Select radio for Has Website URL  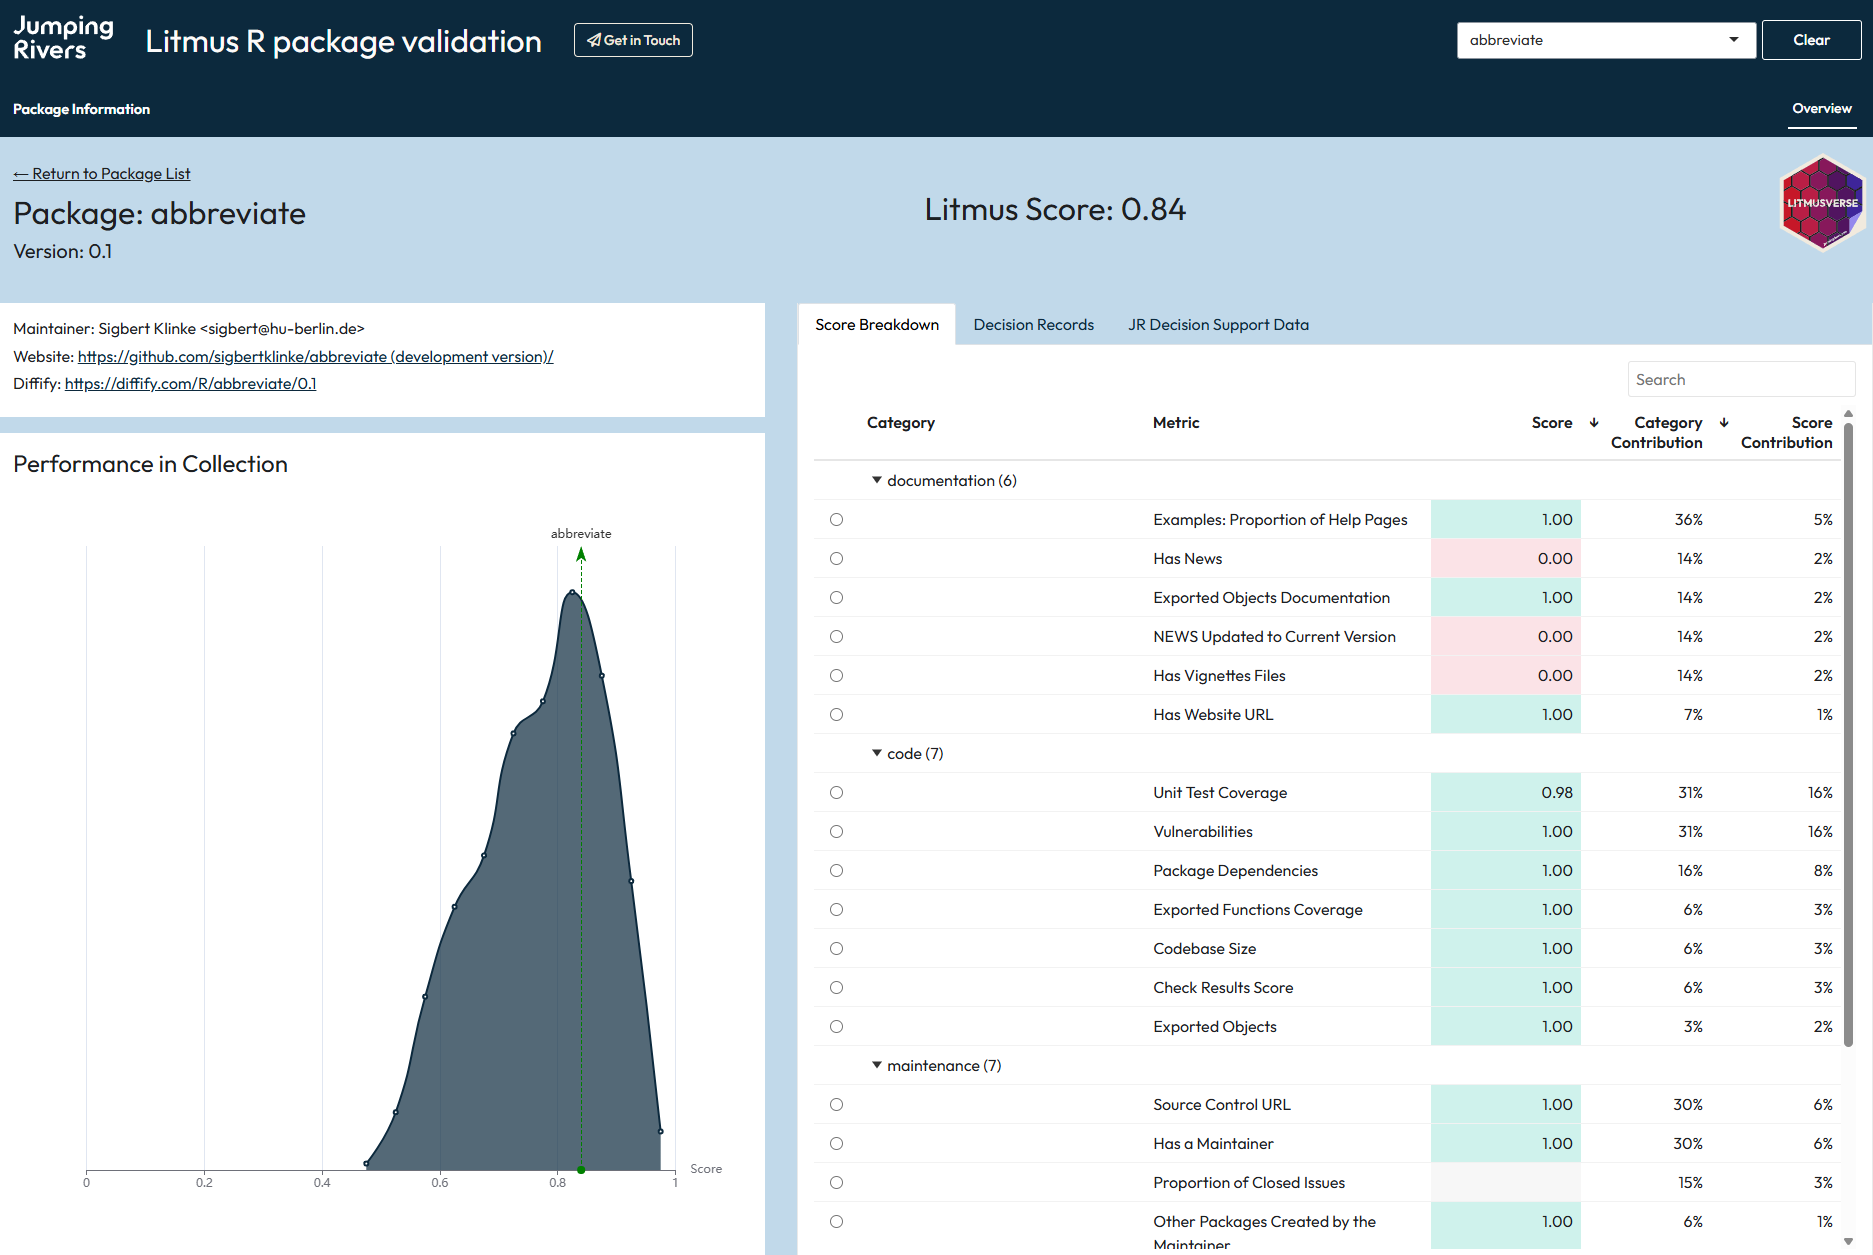[836, 715]
